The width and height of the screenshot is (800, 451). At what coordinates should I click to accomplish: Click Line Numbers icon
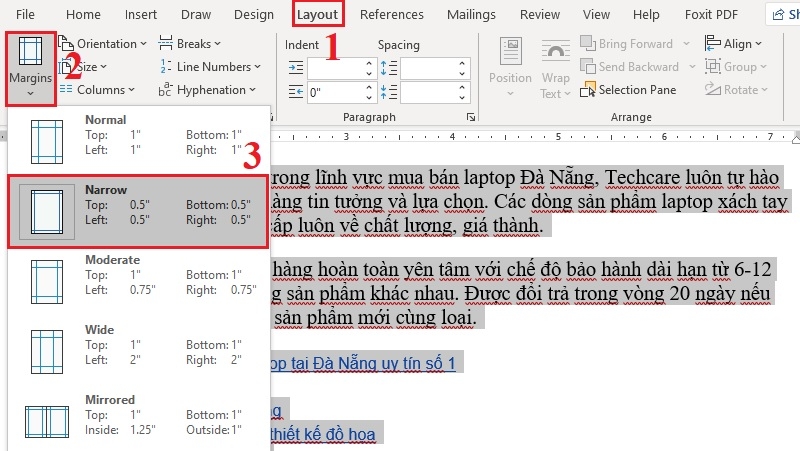point(165,66)
